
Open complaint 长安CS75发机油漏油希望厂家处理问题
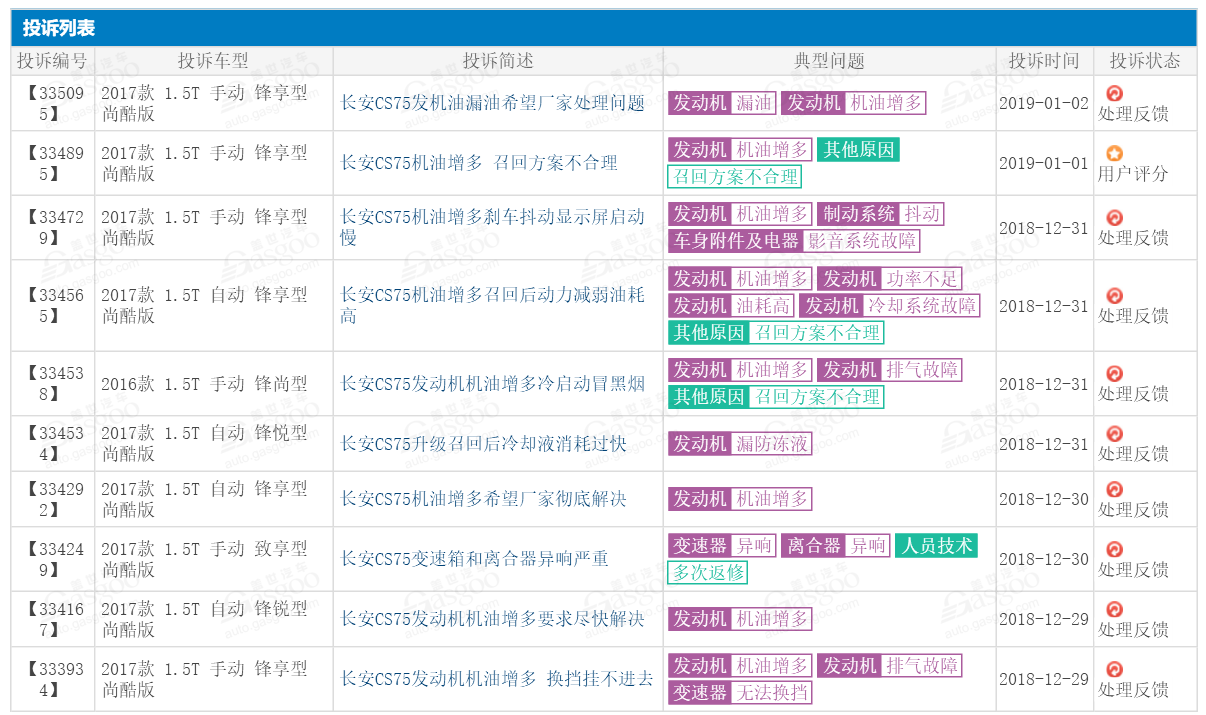point(493,103)
